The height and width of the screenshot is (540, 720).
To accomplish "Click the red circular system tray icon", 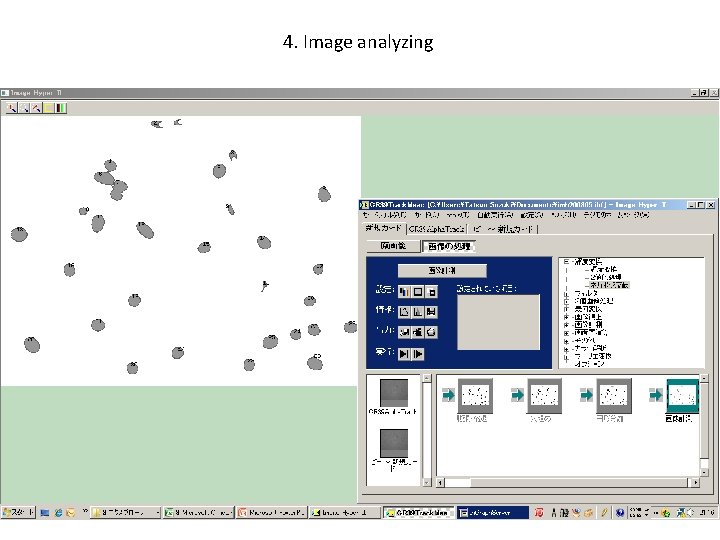I will pos(539,512).
